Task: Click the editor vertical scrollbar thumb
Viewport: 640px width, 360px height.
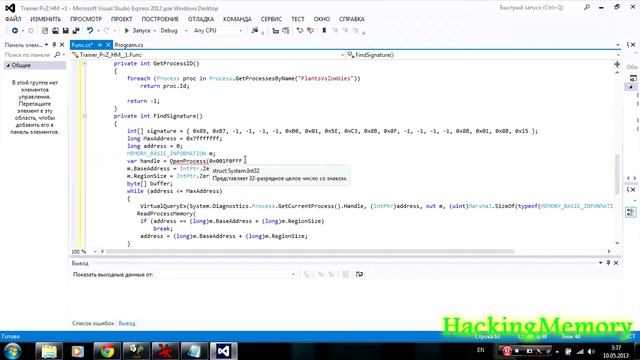Action: click(617, 175)
